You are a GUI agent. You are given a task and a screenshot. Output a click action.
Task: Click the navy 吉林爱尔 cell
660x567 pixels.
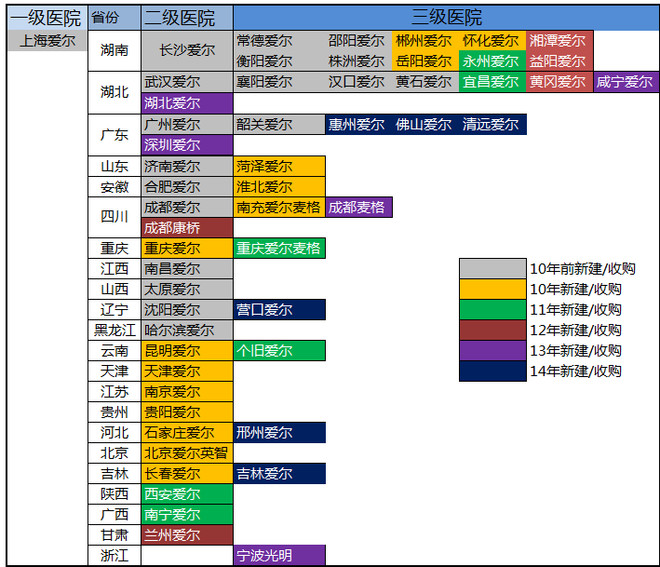[x=279, y=474]
